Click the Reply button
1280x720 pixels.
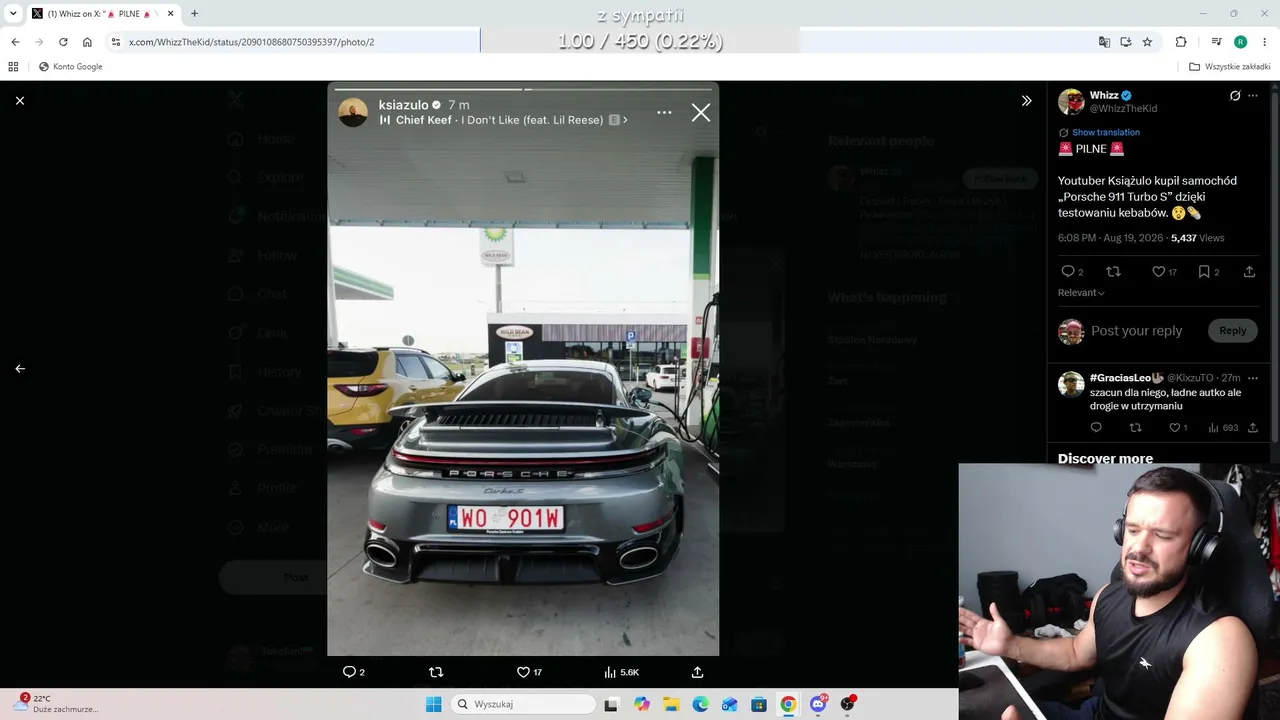[x=1232, y=331]
